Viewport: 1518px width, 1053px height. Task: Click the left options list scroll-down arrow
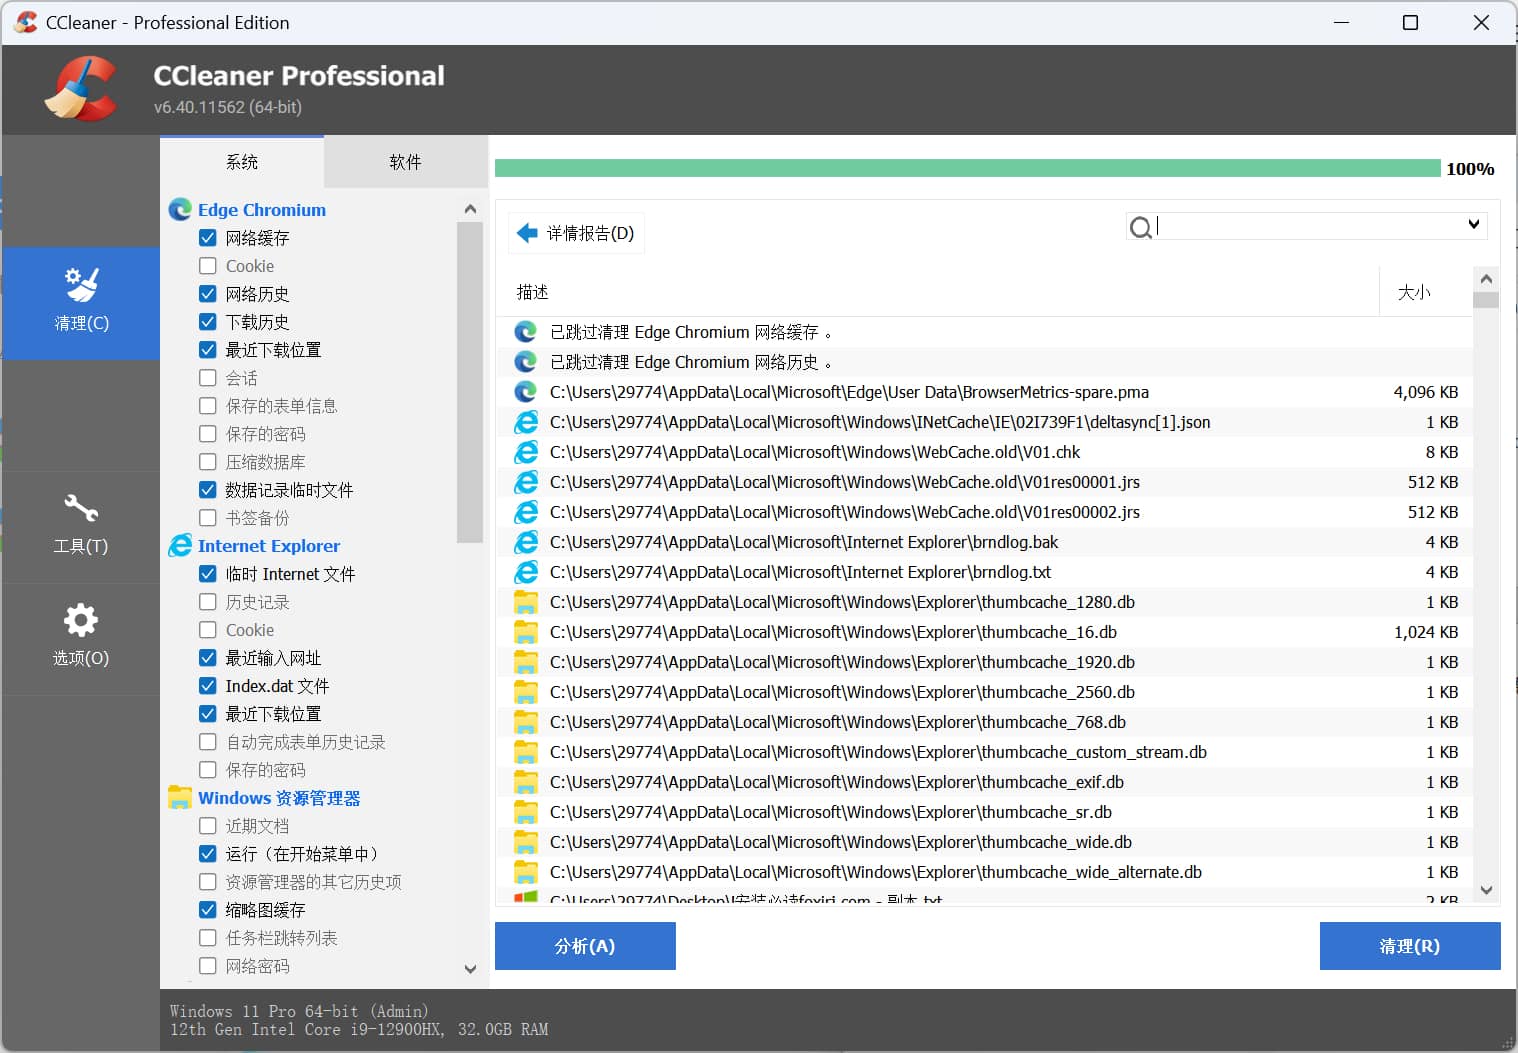coord(470,968)
